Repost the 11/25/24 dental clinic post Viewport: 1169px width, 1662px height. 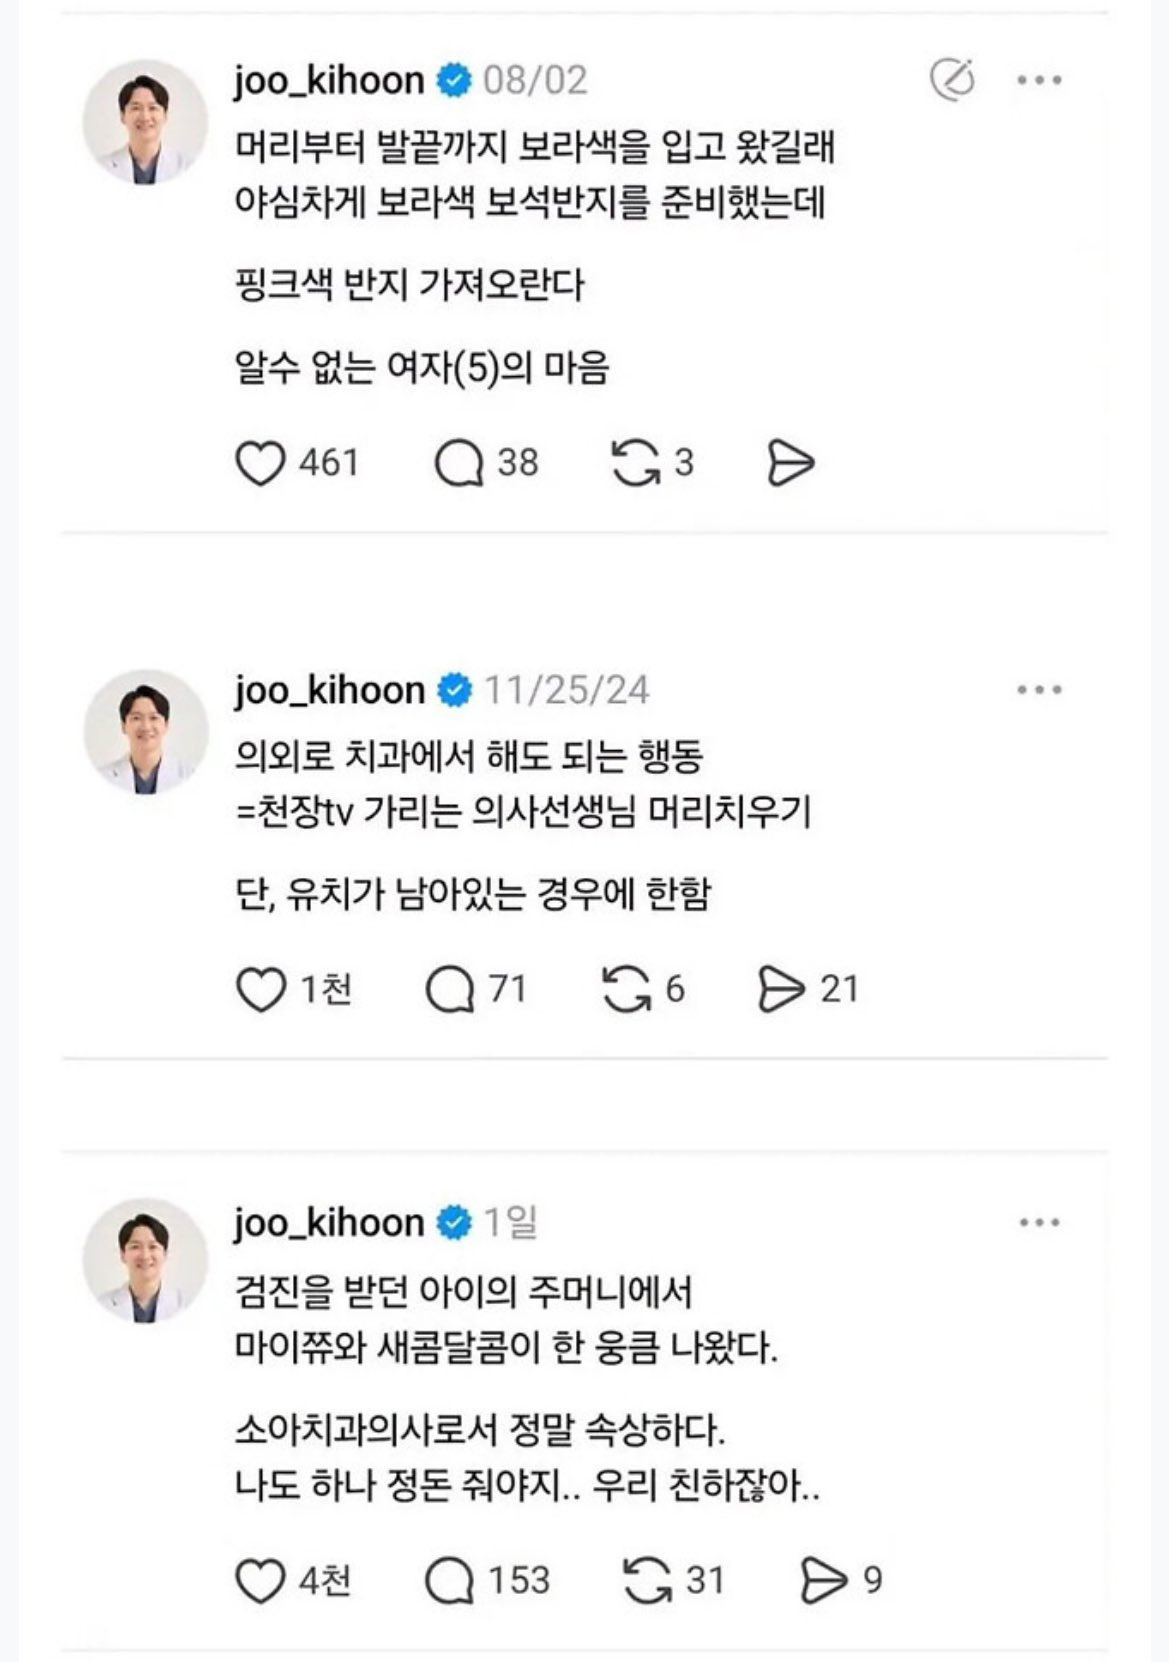(627, 990)
